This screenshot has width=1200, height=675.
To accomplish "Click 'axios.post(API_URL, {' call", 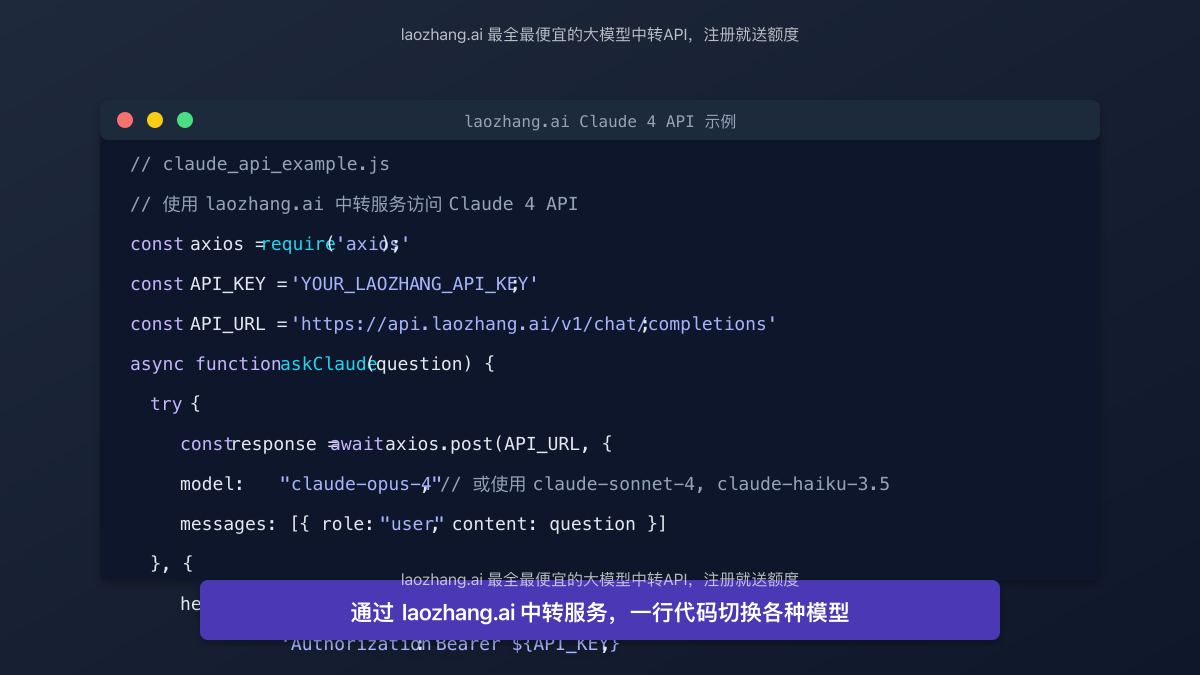I will tap(498, 444).
